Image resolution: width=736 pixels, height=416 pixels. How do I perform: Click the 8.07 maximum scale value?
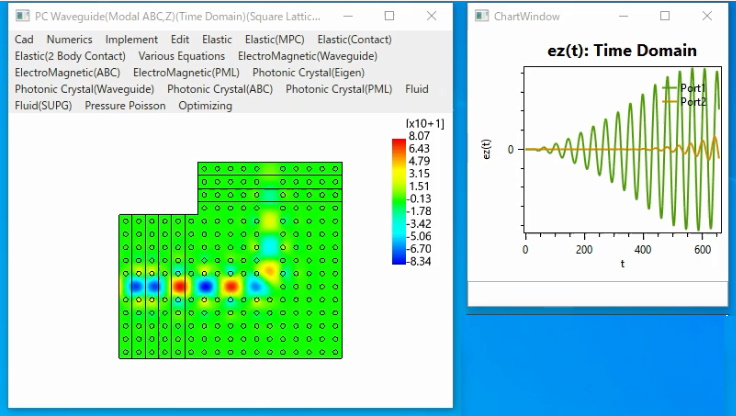point(419,136)
